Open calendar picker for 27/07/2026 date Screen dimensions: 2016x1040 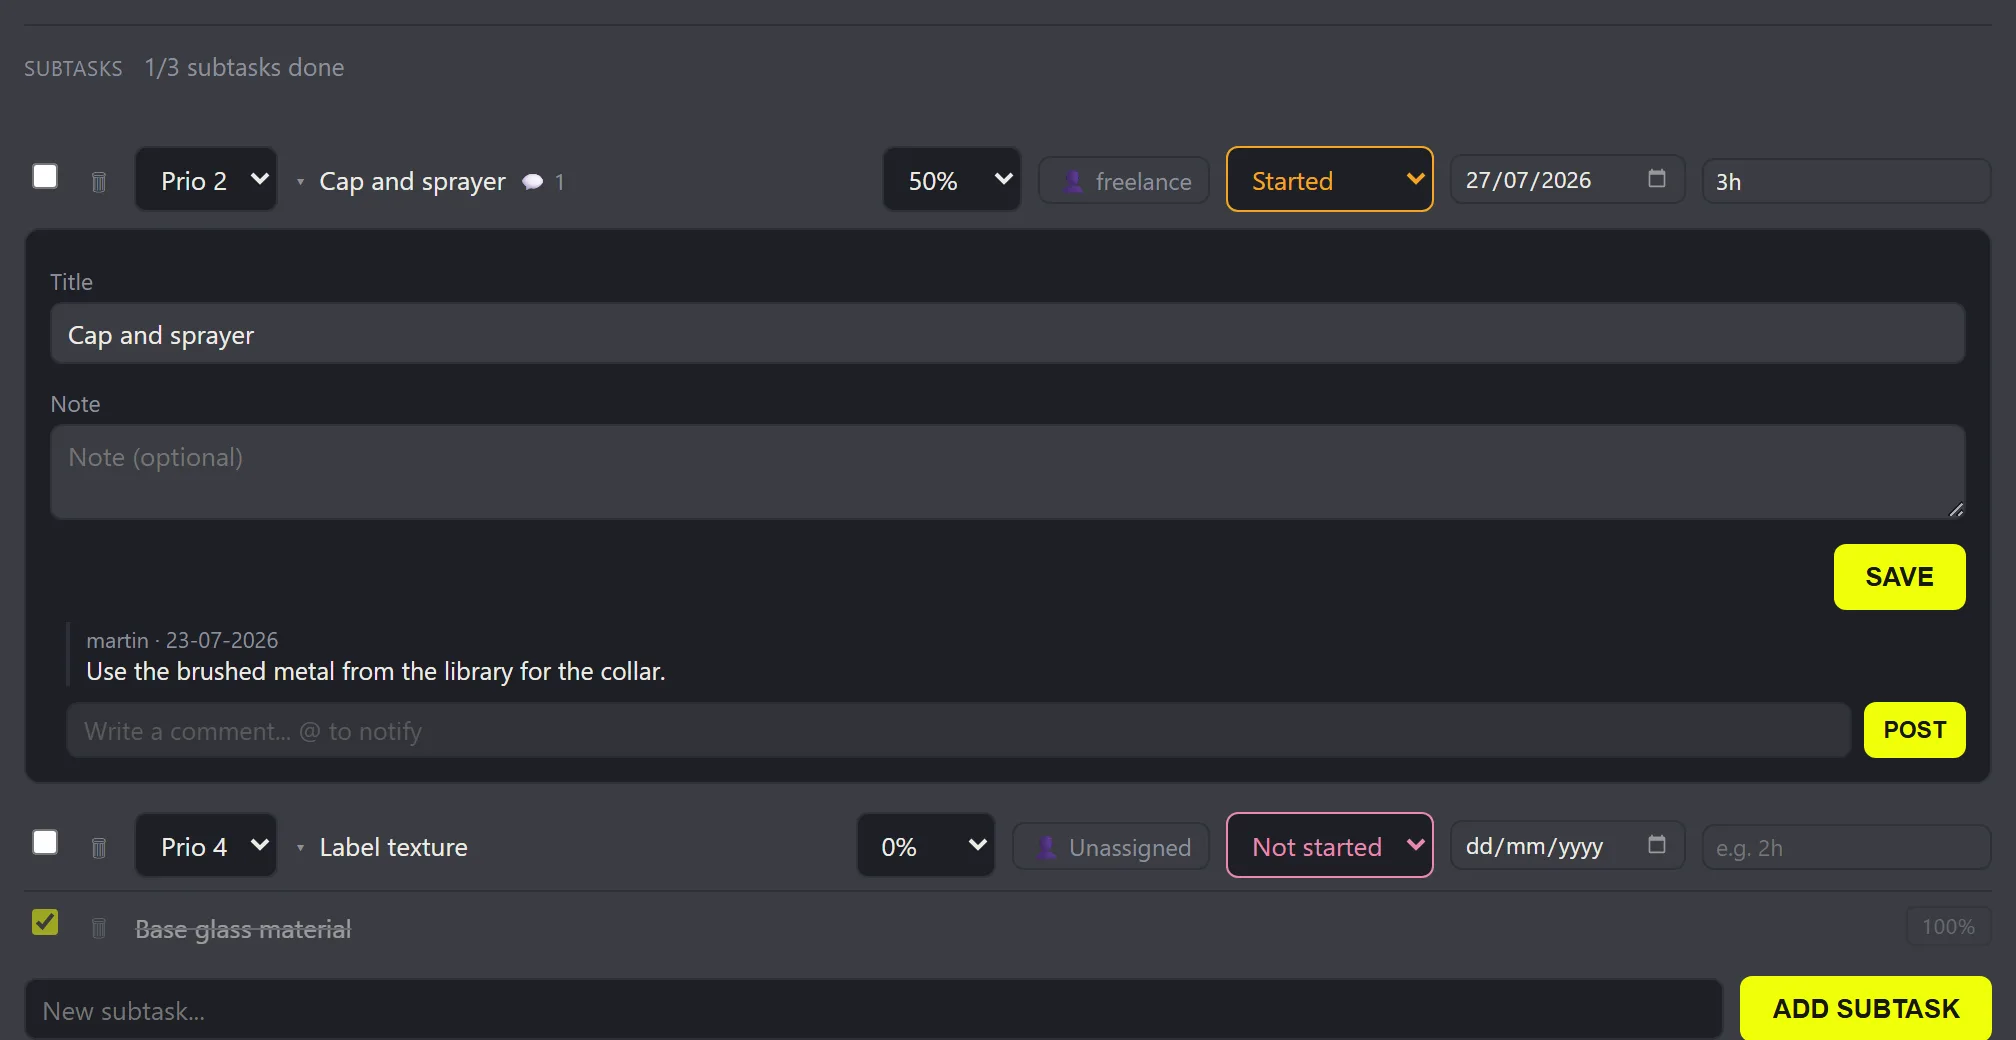(x=1657, y=179)
